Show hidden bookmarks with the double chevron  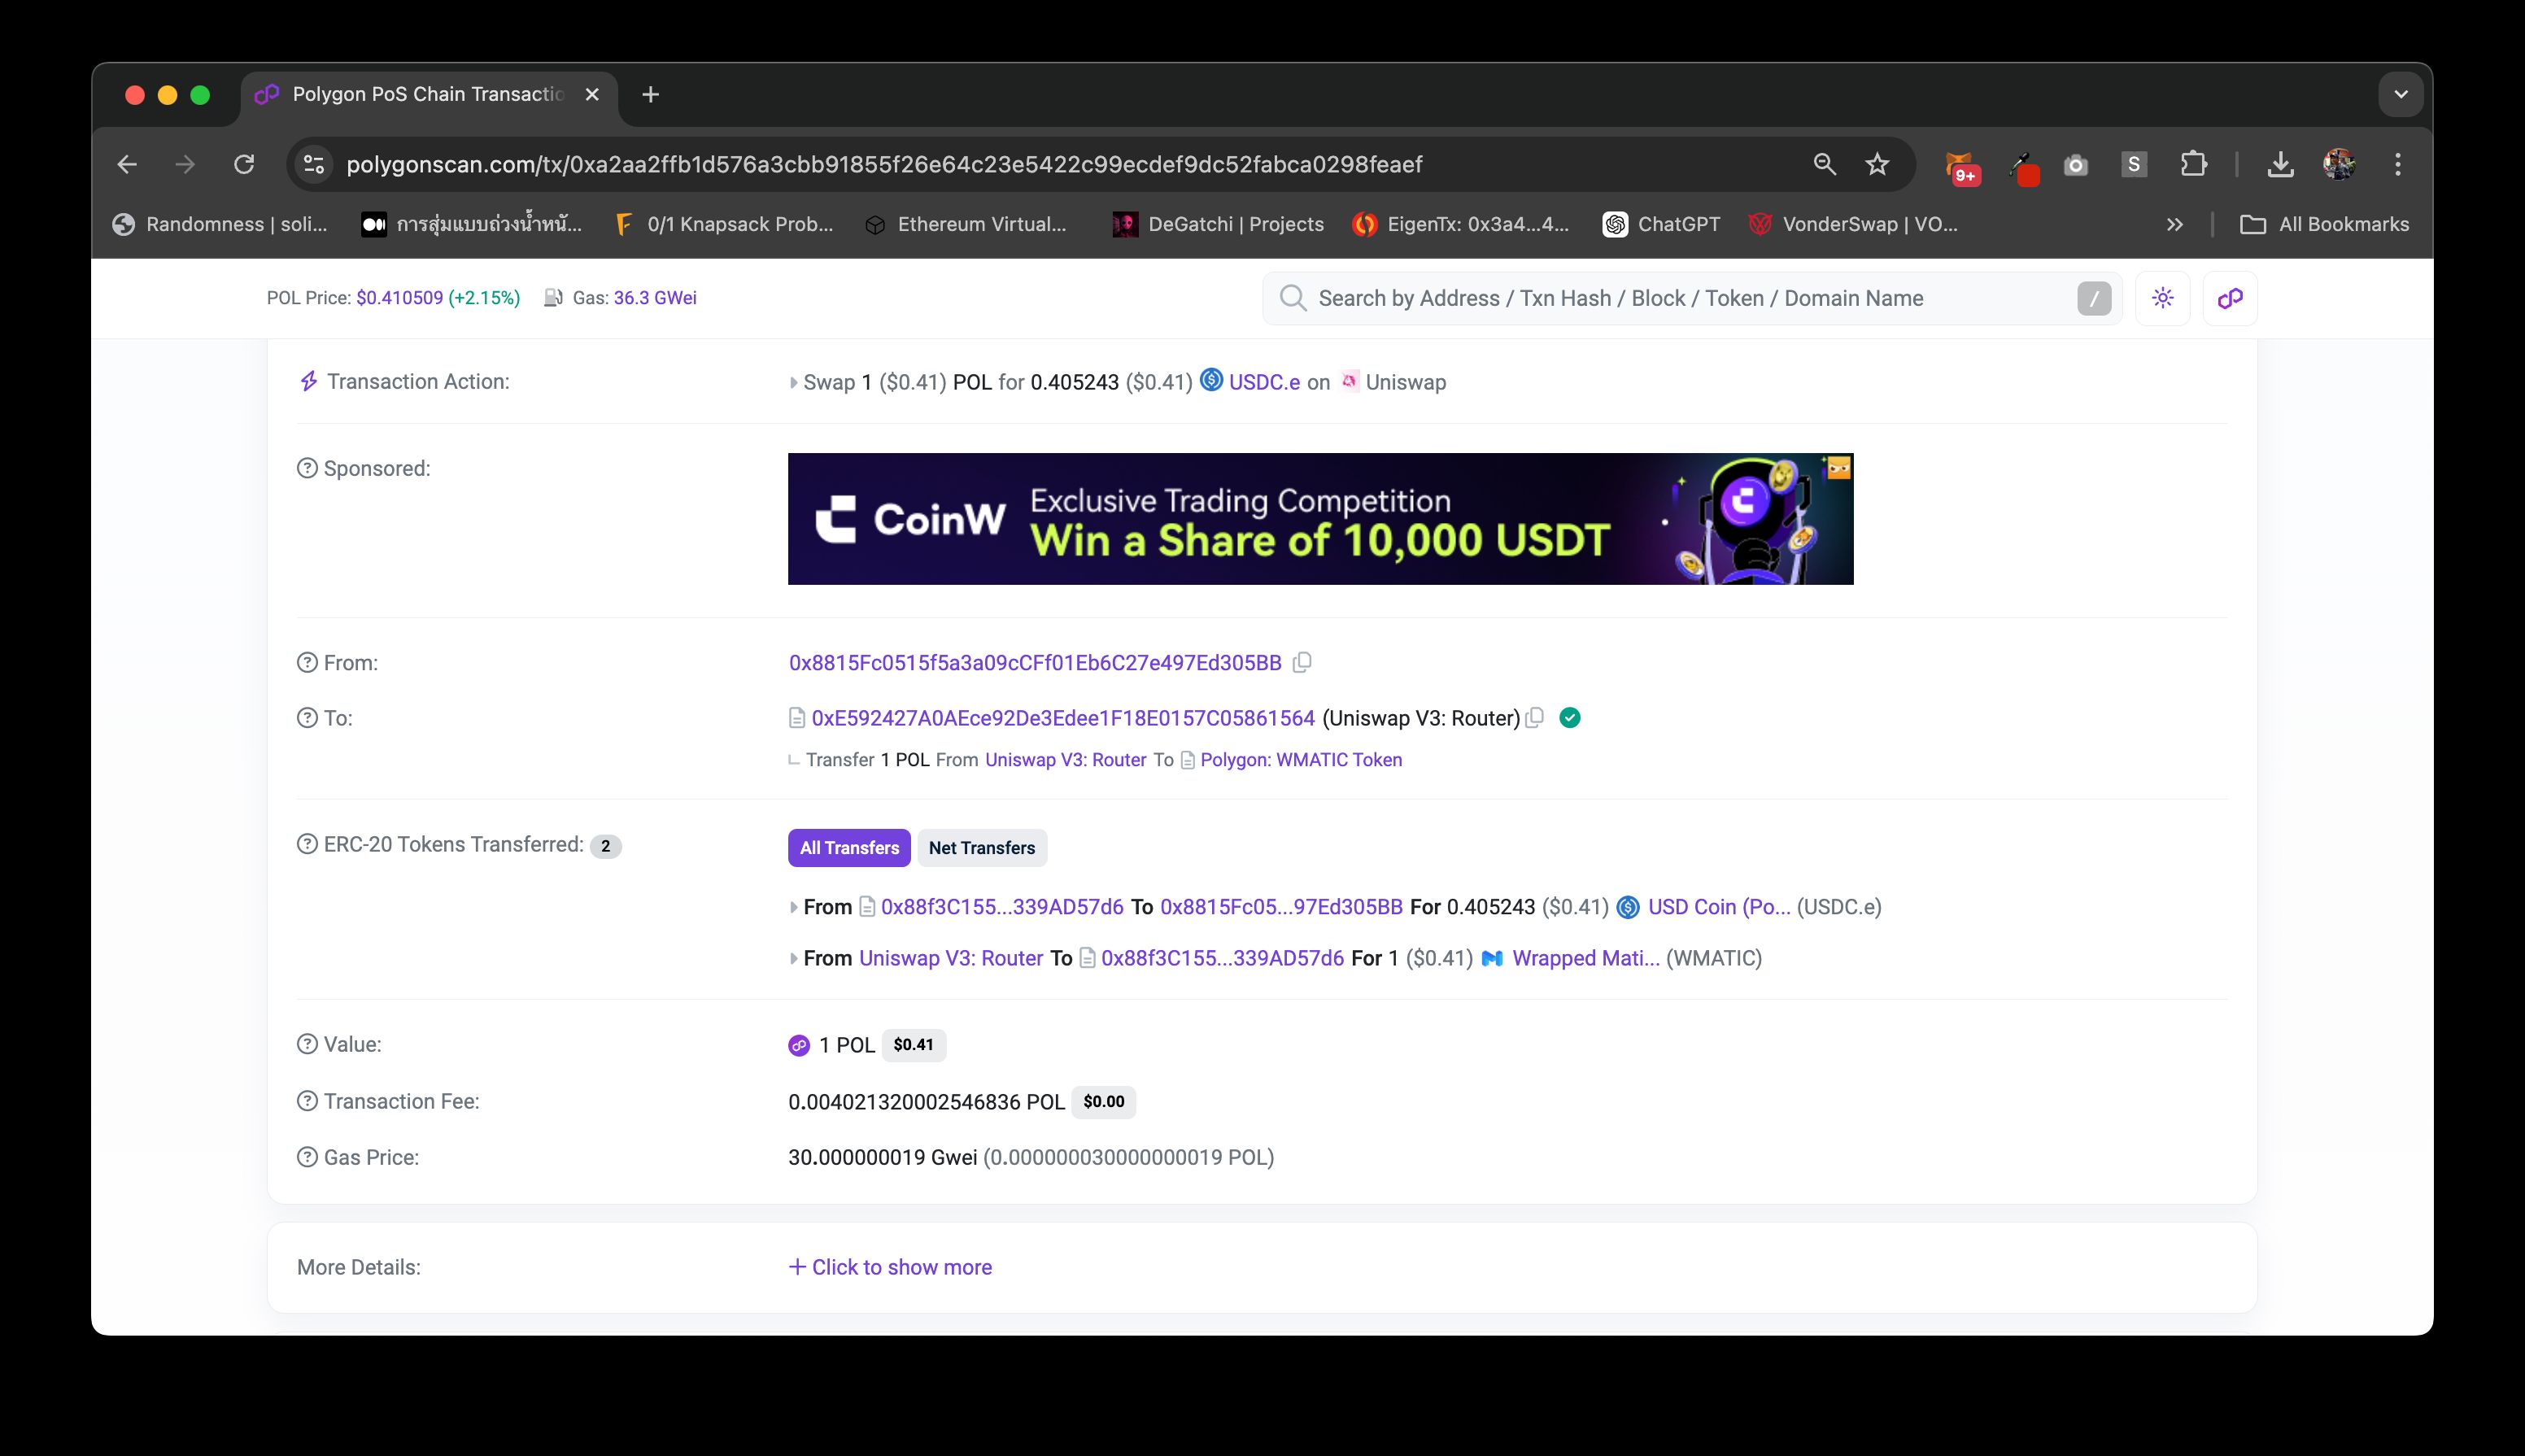(x=2174, y=224)
